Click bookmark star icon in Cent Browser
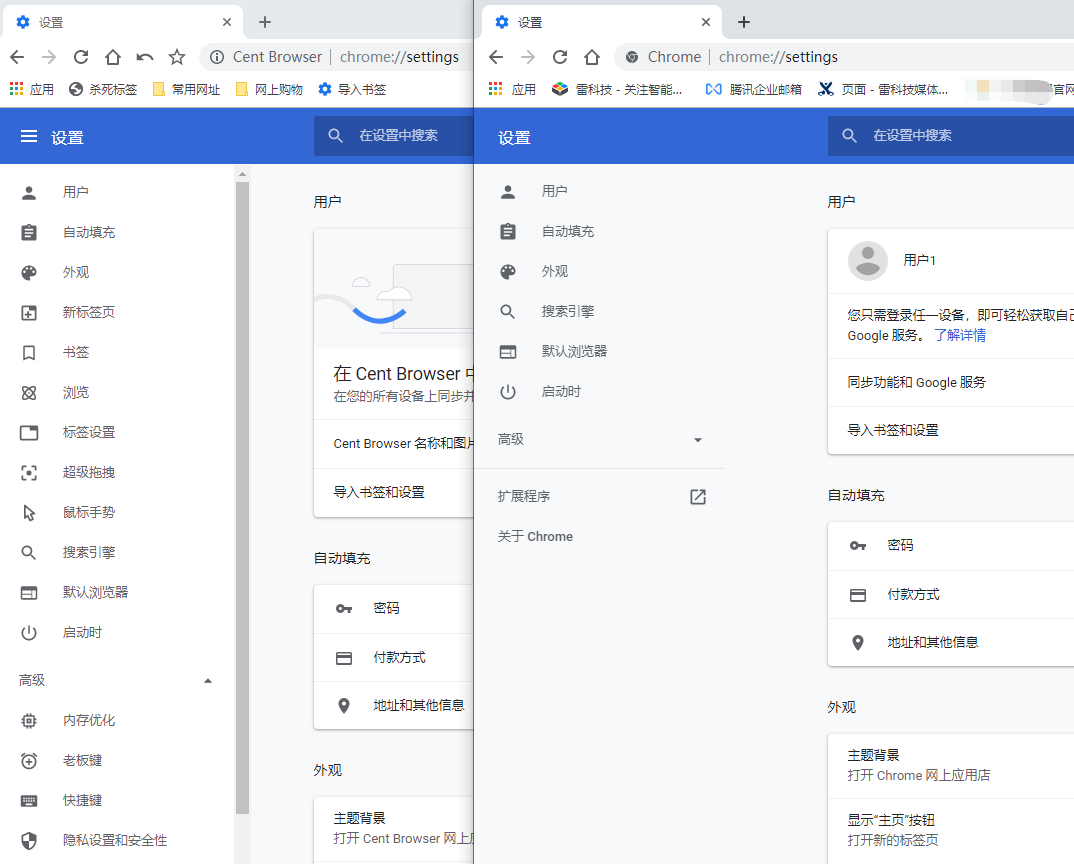1074x864 pixels. click(177, 57)
